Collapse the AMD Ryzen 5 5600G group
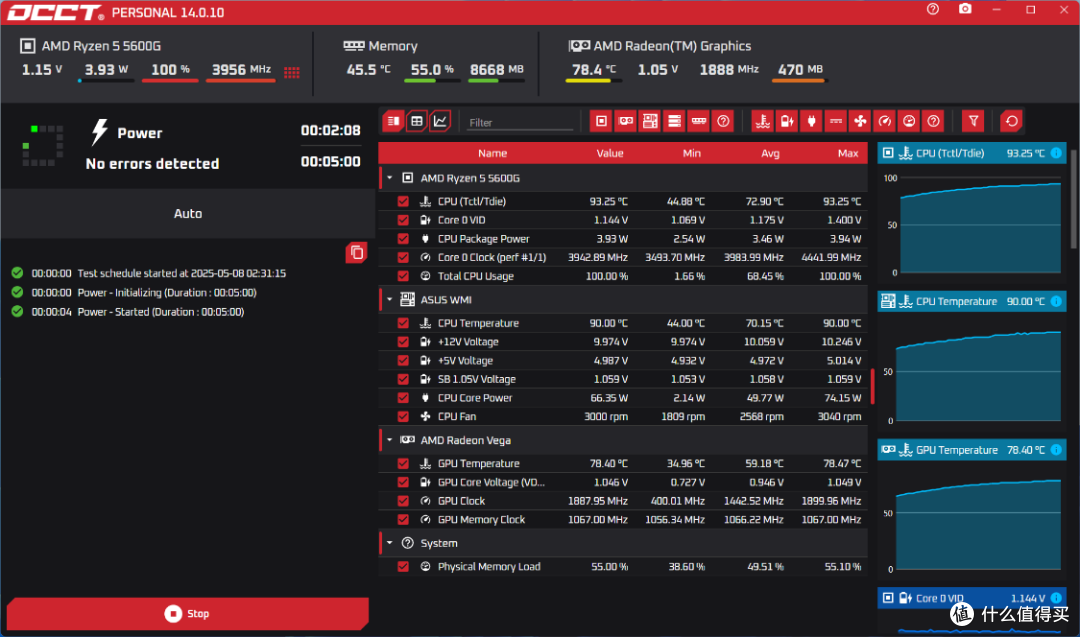Image resolution: width=1080 pixels, height=637 pixels. (x=390, y=178)
